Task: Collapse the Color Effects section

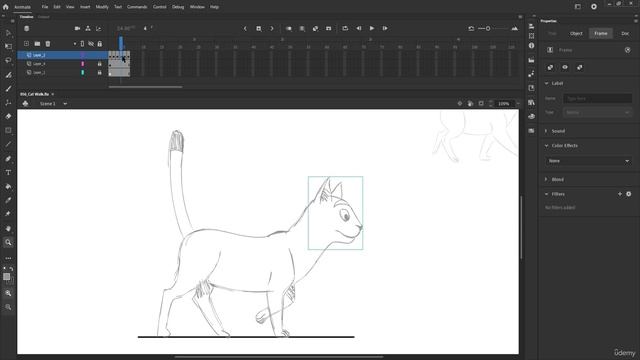Action: (x=547, y=146)
